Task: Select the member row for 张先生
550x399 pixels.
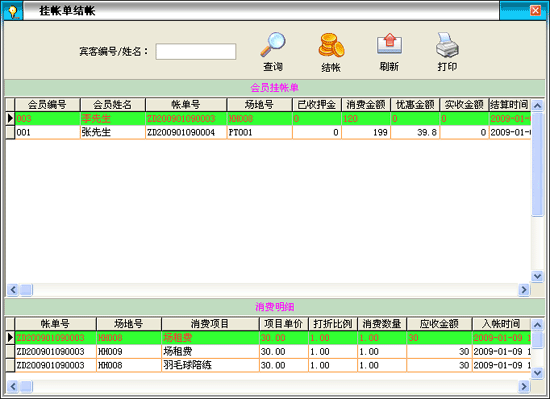Action: point(268,133)
